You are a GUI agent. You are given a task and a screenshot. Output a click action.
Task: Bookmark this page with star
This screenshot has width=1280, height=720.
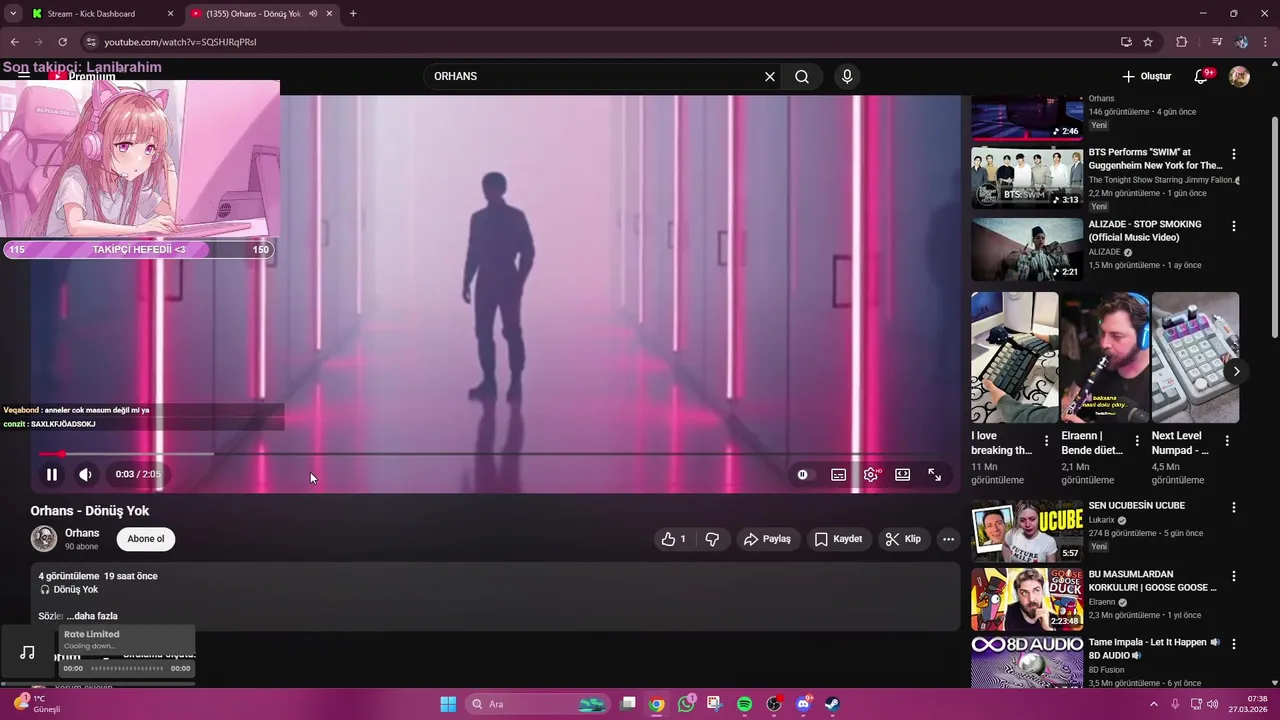1148,42
